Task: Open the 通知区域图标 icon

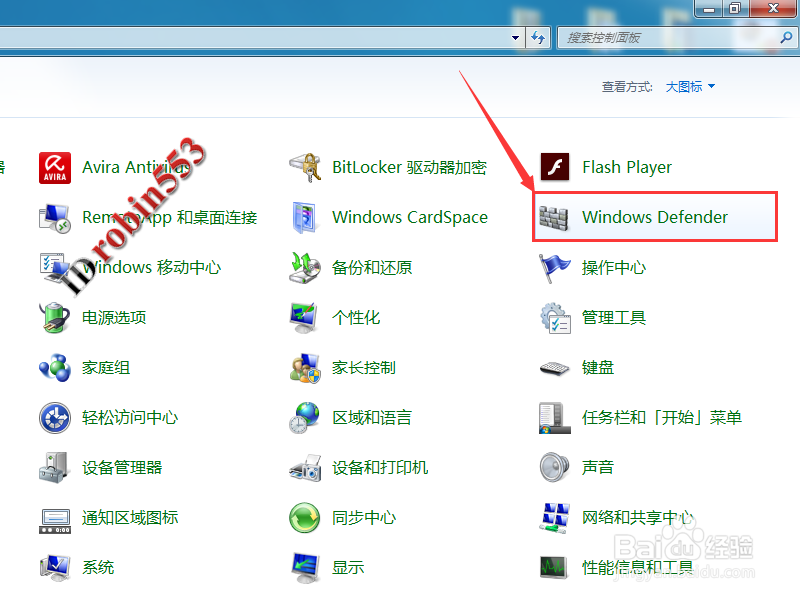Action: [55, 520]
